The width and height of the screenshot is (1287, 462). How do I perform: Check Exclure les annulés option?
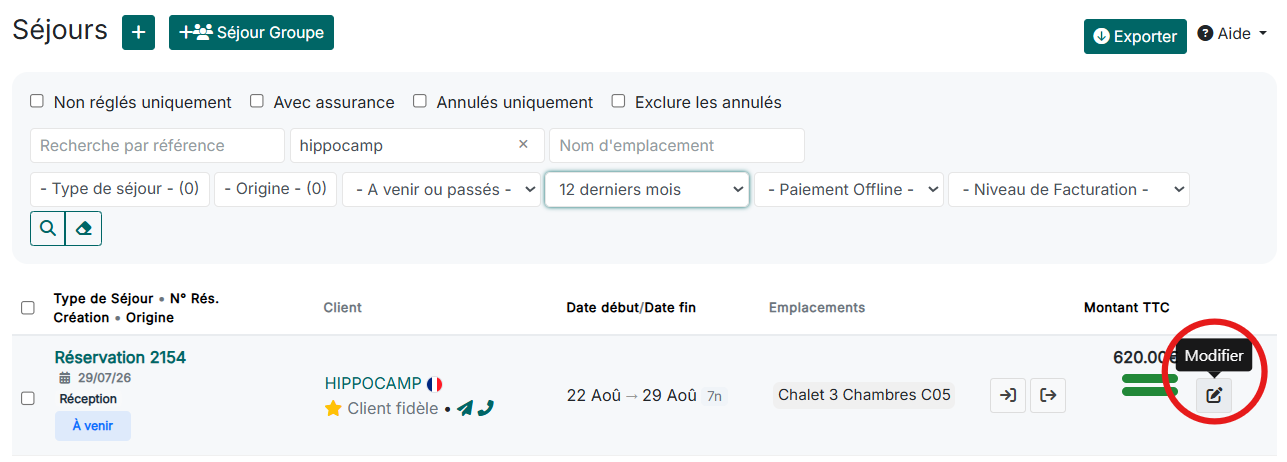pos(618,101)
